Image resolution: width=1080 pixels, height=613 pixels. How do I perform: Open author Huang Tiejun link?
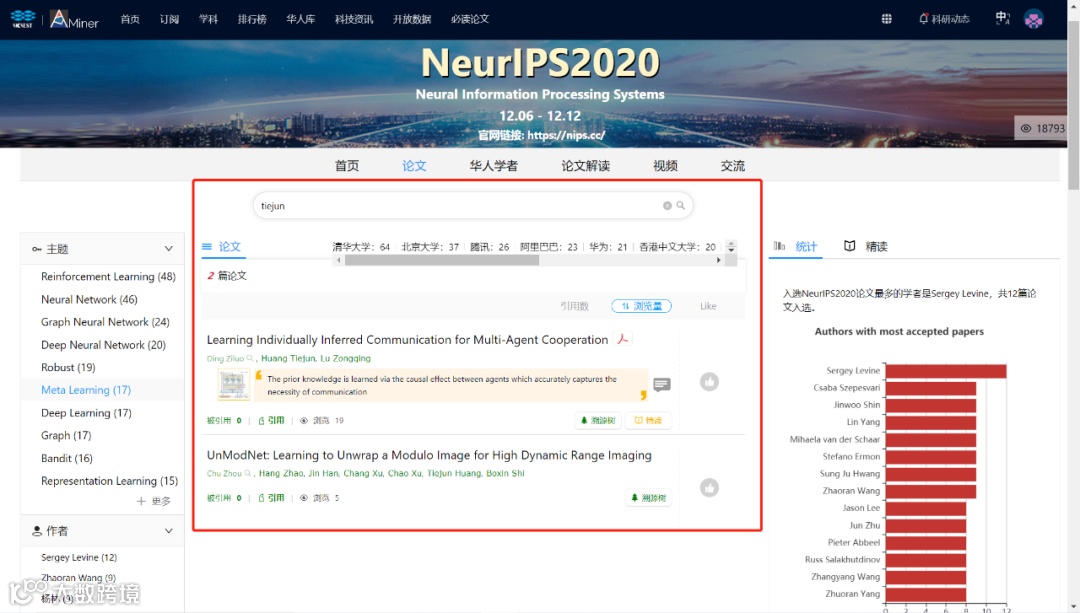[288, 358]
